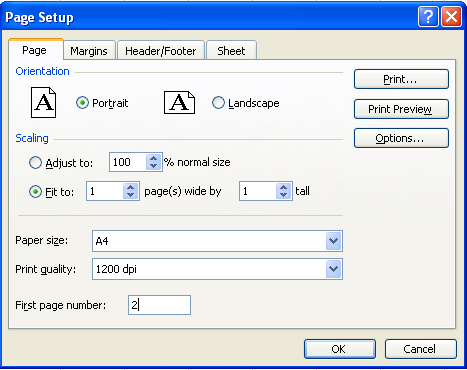
Task: Close the Page Setup dialog
Action: click(x=451, y=17)
